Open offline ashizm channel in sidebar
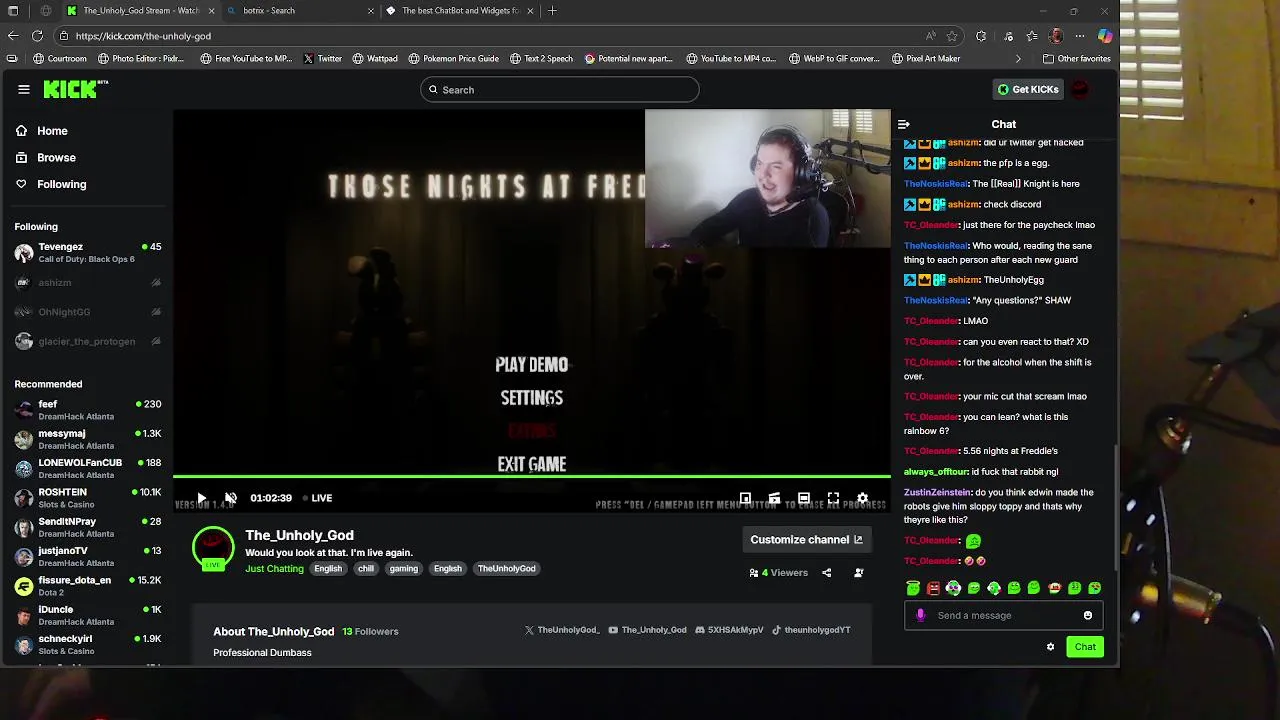Image resolution: width=1280 pixels, height=720 pixels. point(88,283)
